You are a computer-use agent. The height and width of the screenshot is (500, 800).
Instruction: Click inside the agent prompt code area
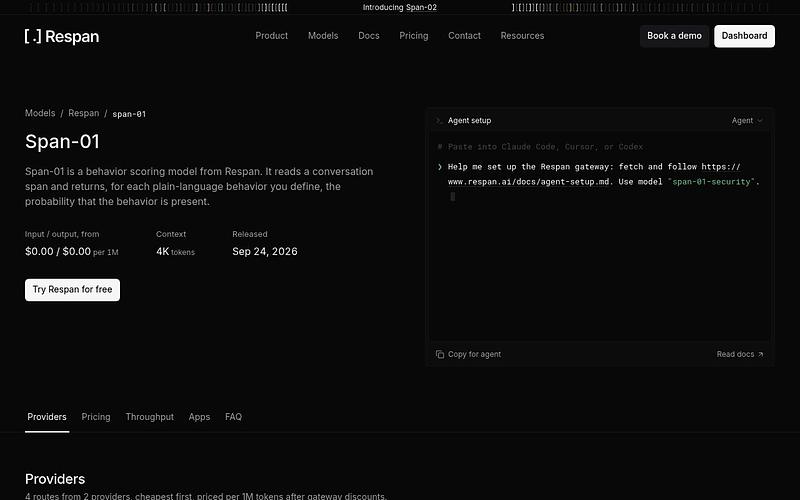tap(600, 238)
